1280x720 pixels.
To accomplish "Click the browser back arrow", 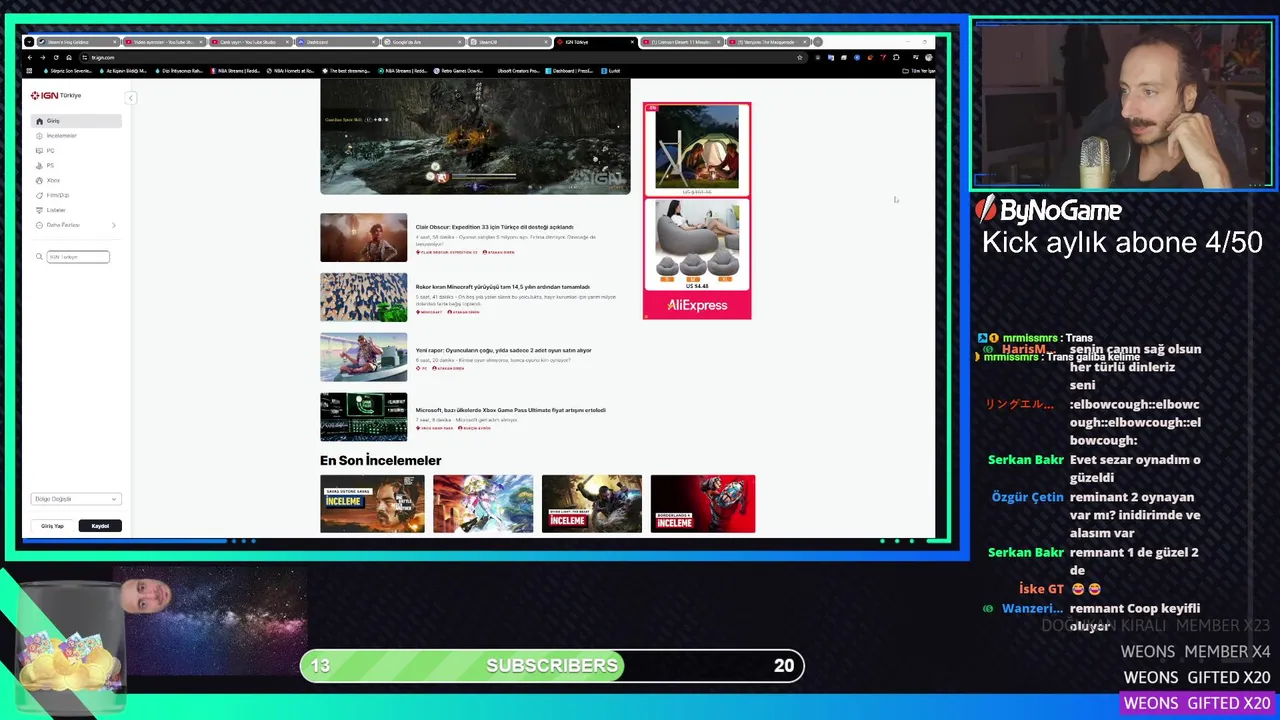I will pyautogui.click(x=29, y=57).
